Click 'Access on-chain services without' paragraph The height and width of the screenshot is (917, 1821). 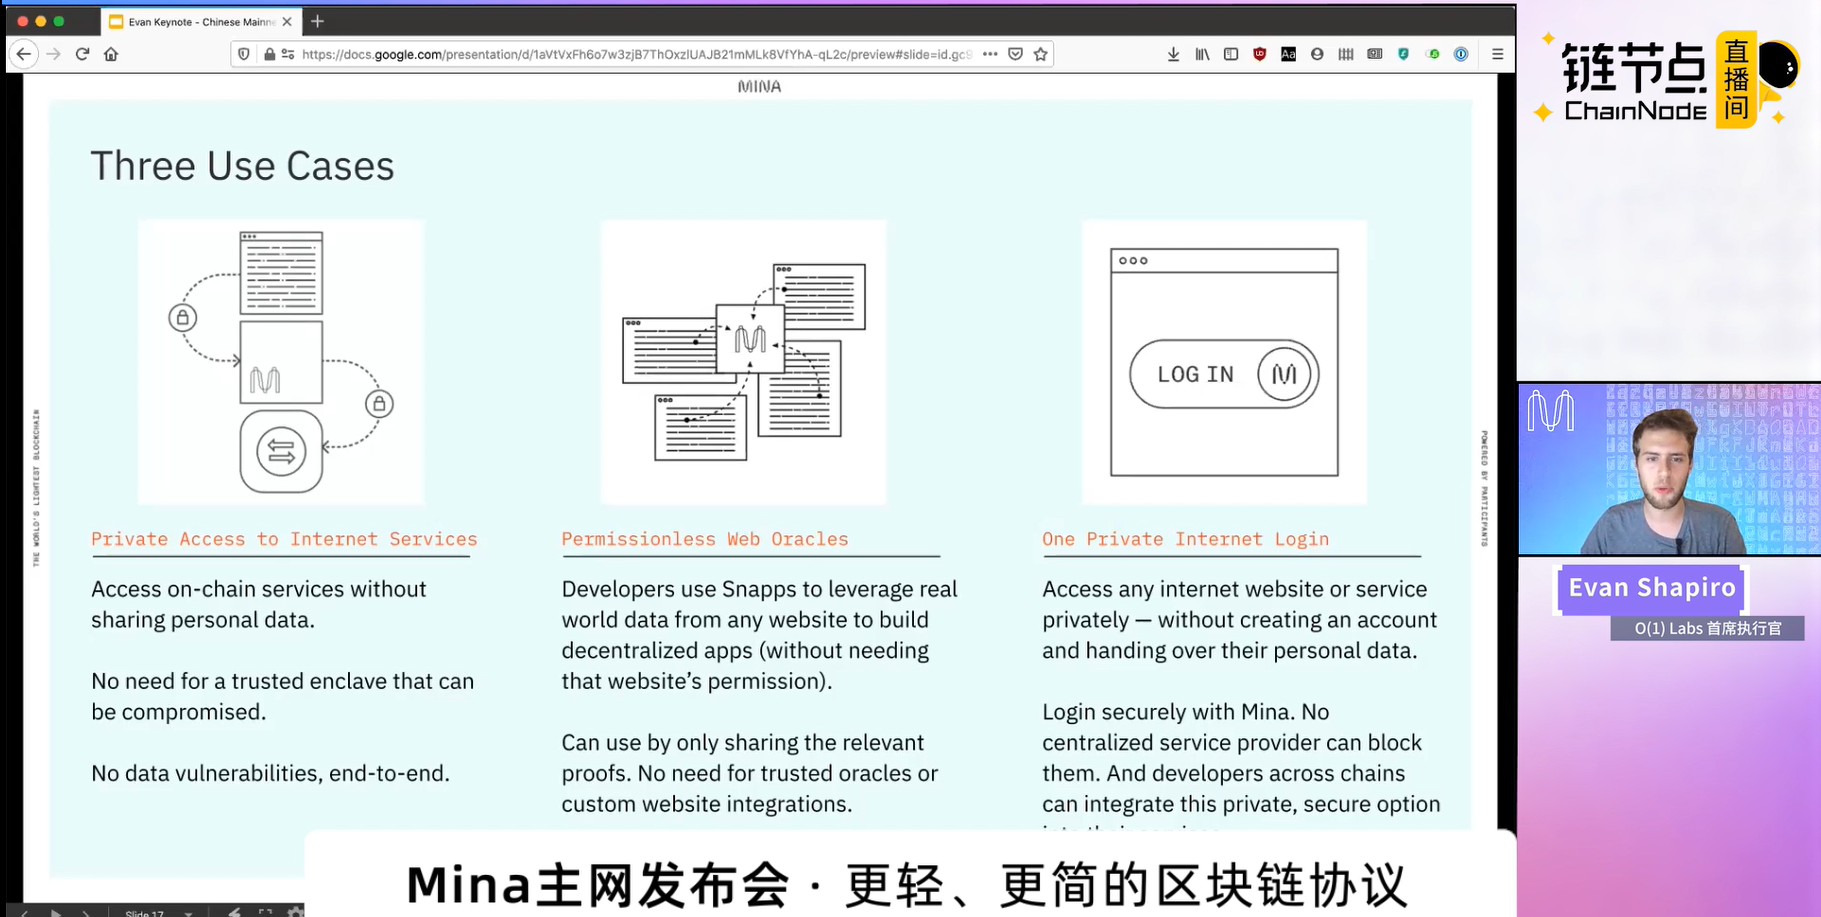(x=259, y=604)
